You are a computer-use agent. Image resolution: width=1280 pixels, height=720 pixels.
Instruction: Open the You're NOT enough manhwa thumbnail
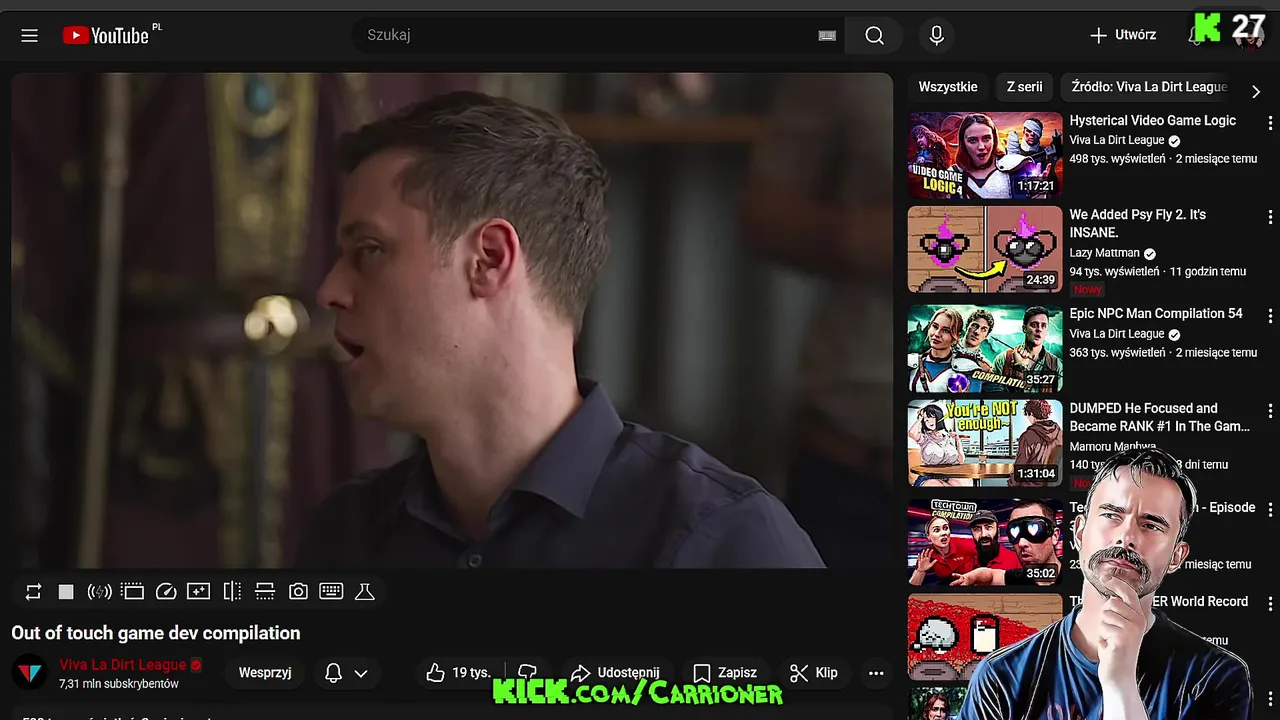click(985, 443)
